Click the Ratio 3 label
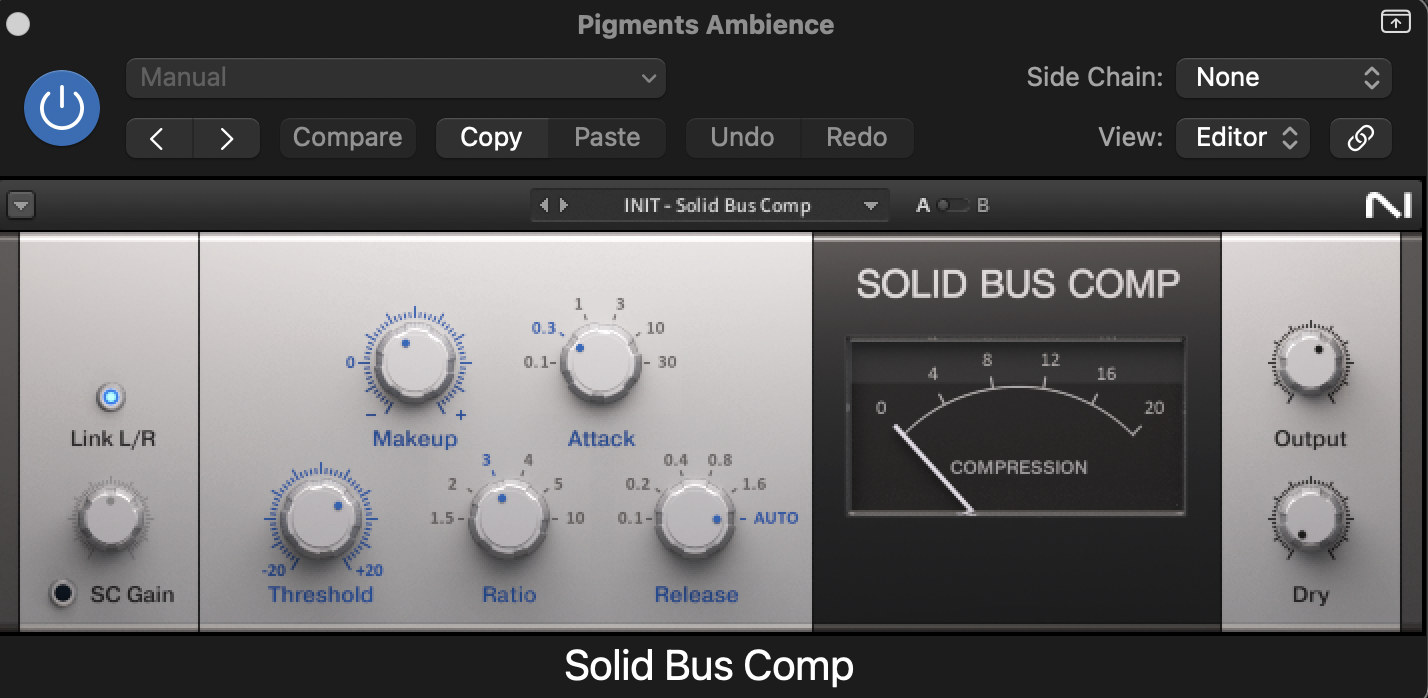 click(x=487, y=461)
